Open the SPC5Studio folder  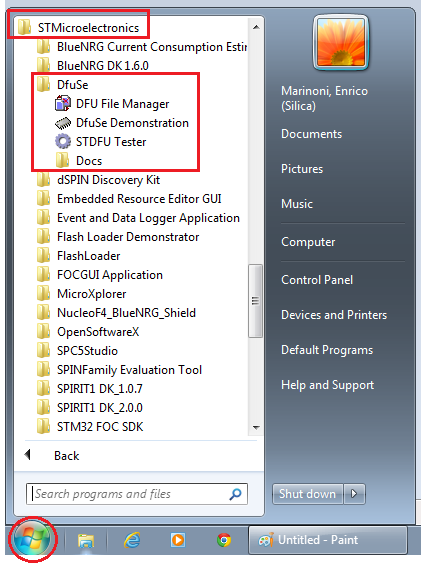(77, 351)
